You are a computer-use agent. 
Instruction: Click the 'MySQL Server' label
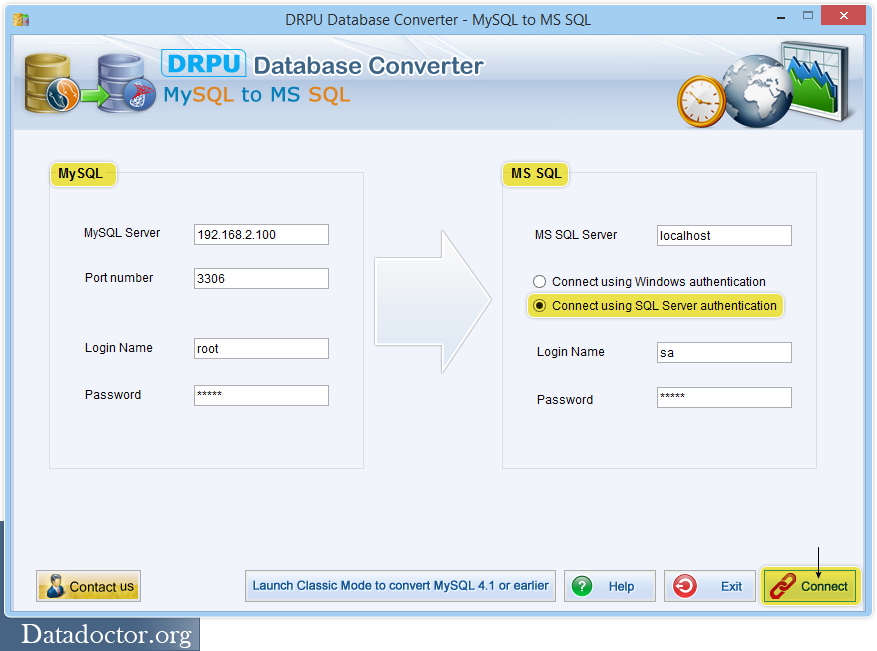point(122,233)
